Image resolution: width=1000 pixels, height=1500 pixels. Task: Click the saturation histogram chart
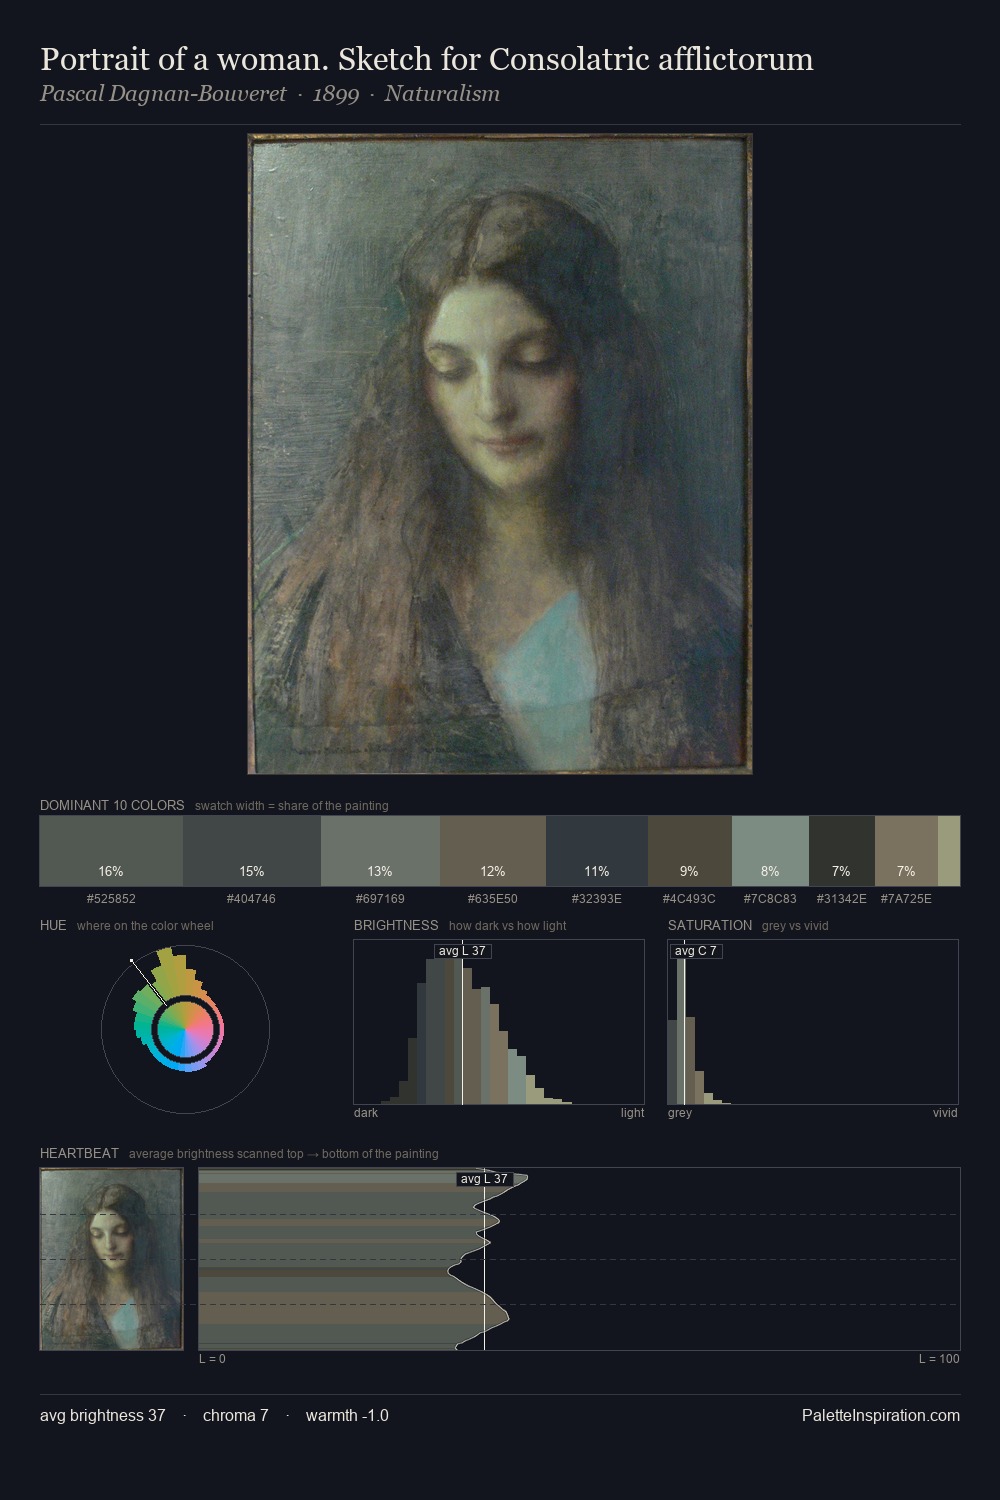813,1022
